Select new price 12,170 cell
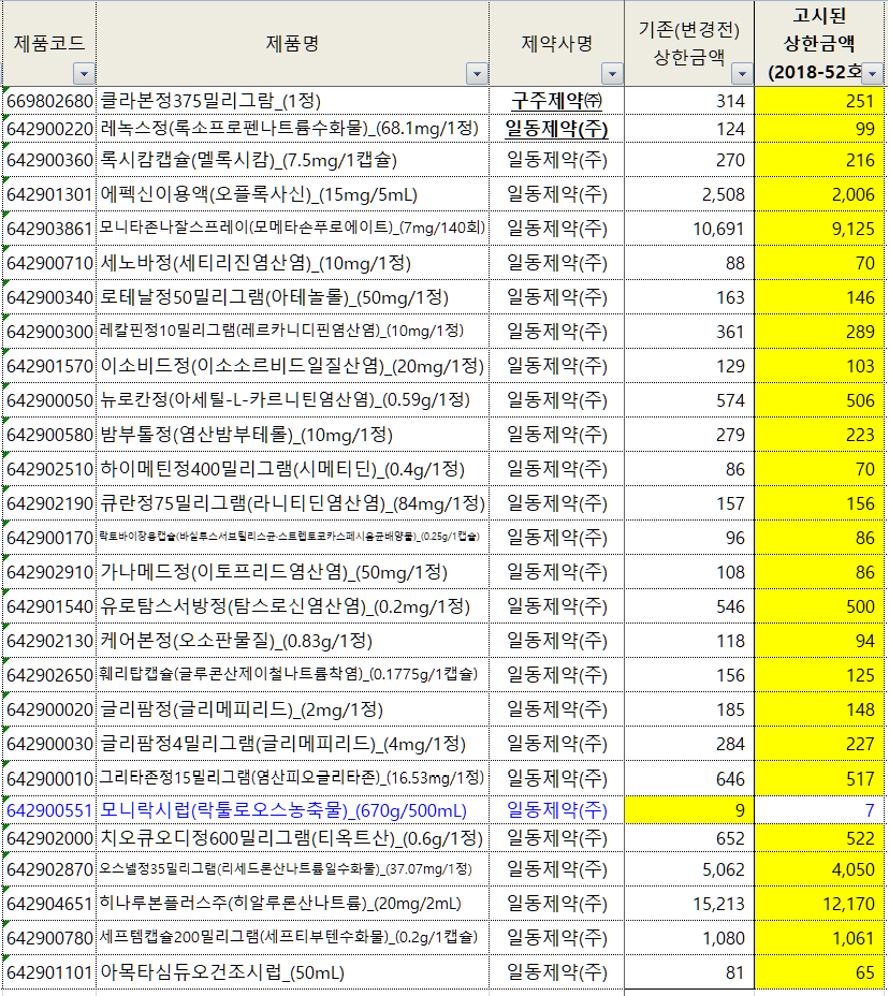Viewport: 889px width, 996px height. click(x=820, y=903)
